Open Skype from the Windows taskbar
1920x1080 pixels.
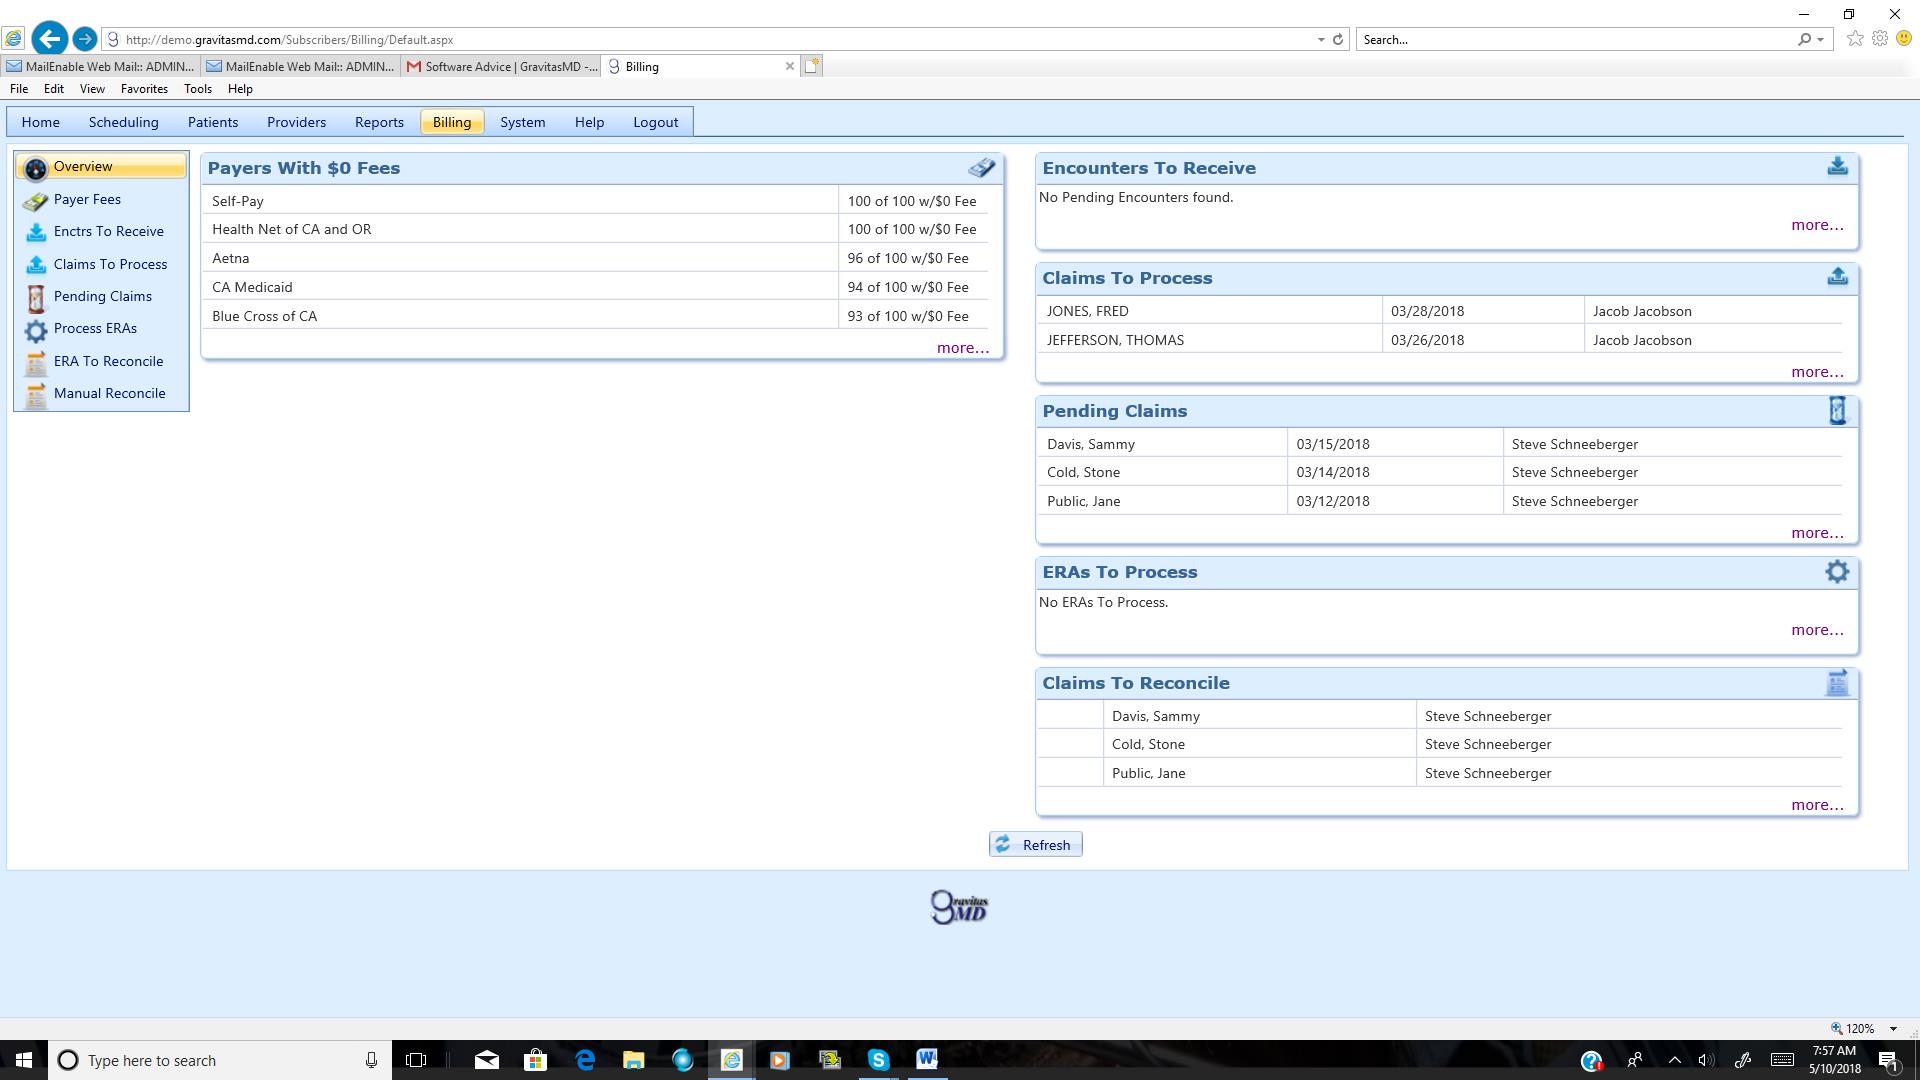(x=878, y=1060)
